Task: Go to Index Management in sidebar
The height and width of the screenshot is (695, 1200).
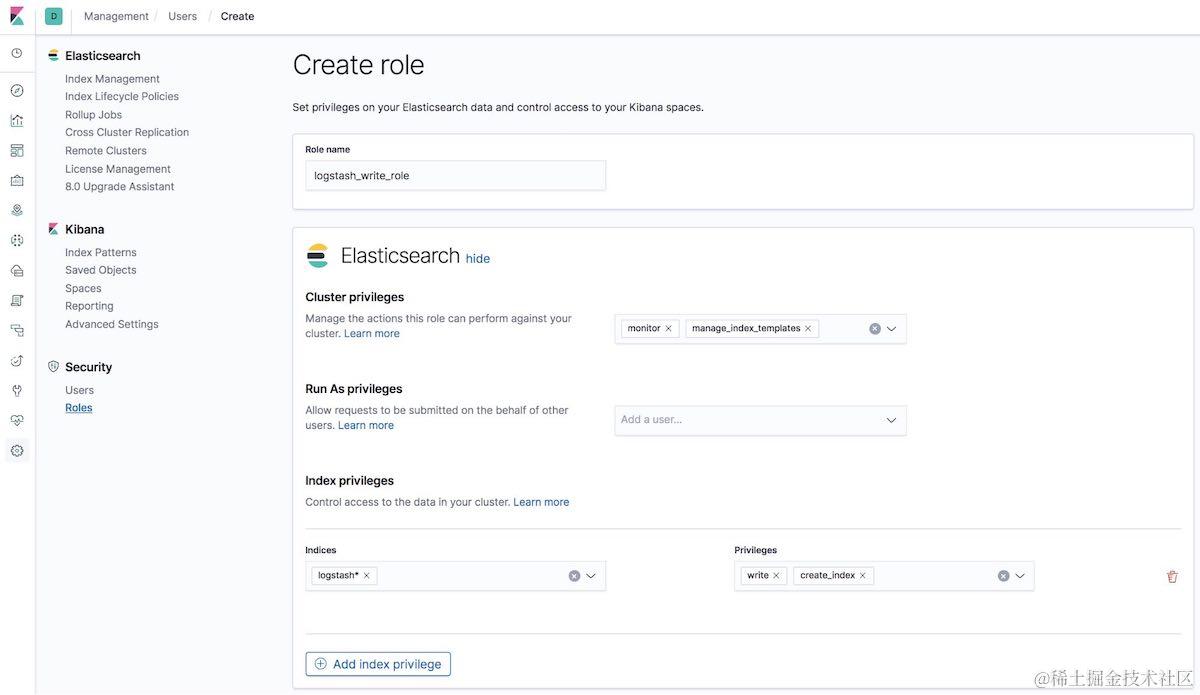Action: 112,79
